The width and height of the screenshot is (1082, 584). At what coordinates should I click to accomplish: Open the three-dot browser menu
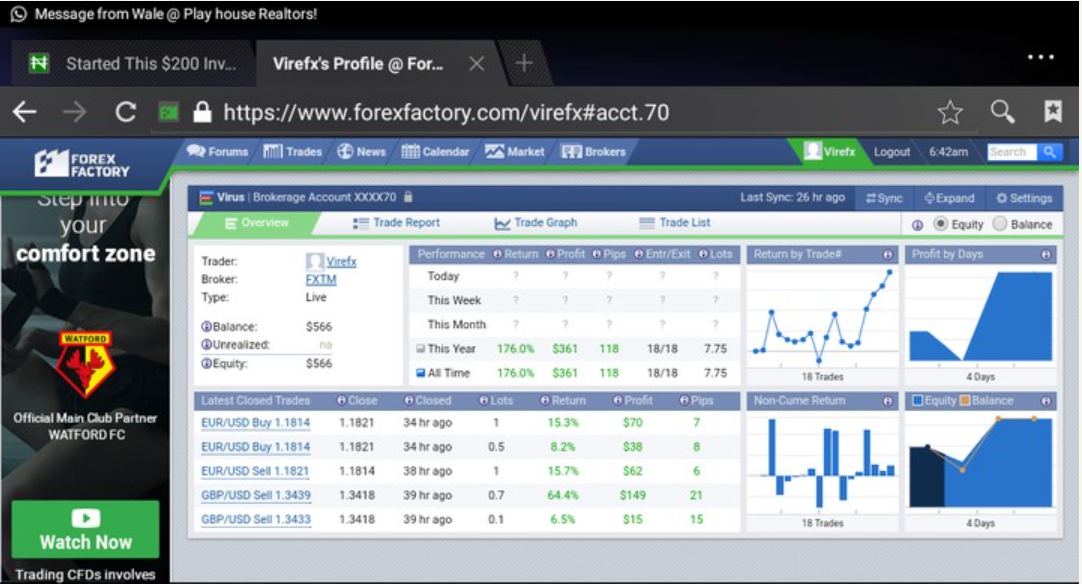1041,57
